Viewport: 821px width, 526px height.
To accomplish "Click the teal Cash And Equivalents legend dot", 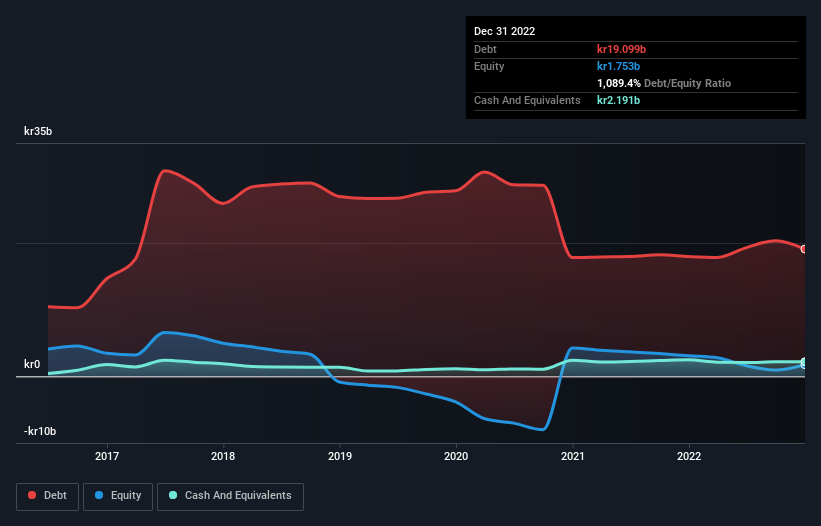I will [173, 495].
